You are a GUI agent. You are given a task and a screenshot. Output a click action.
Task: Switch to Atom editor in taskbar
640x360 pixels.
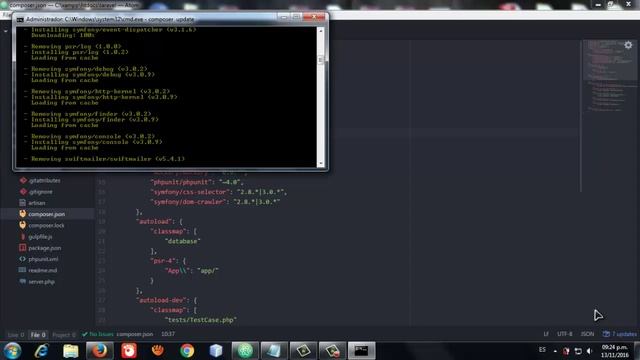245,351
